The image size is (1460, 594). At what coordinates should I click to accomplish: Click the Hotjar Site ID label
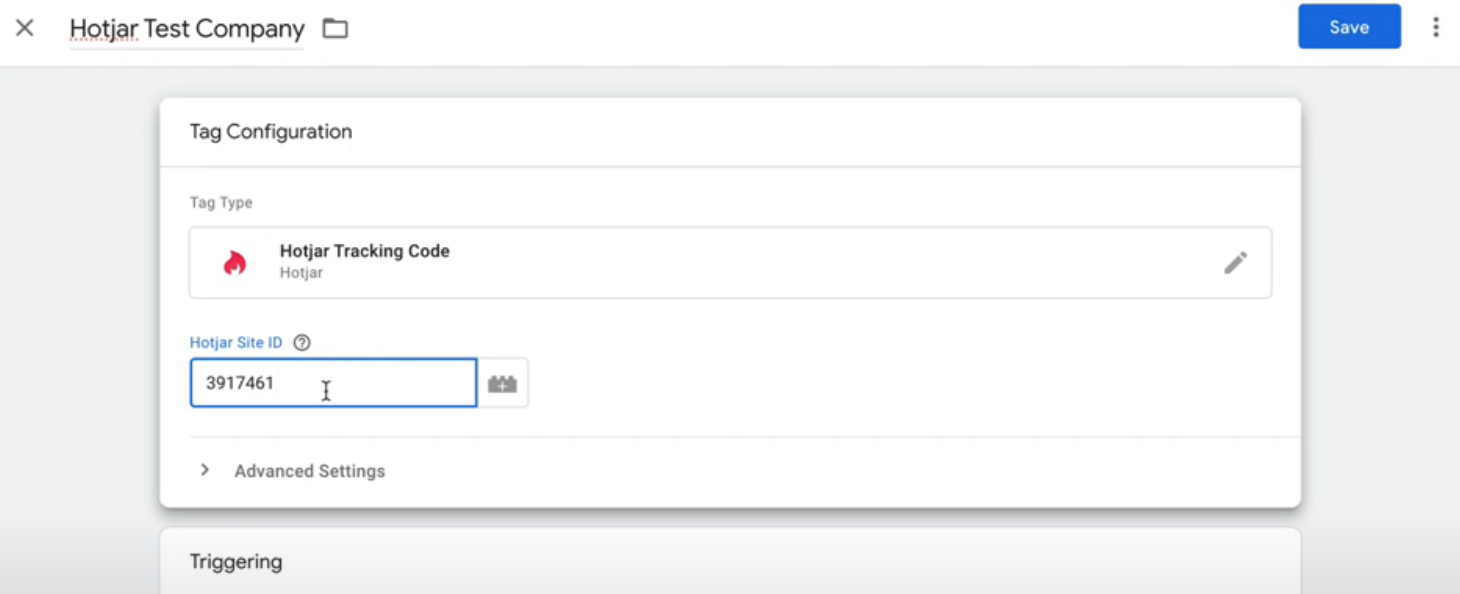236,342
